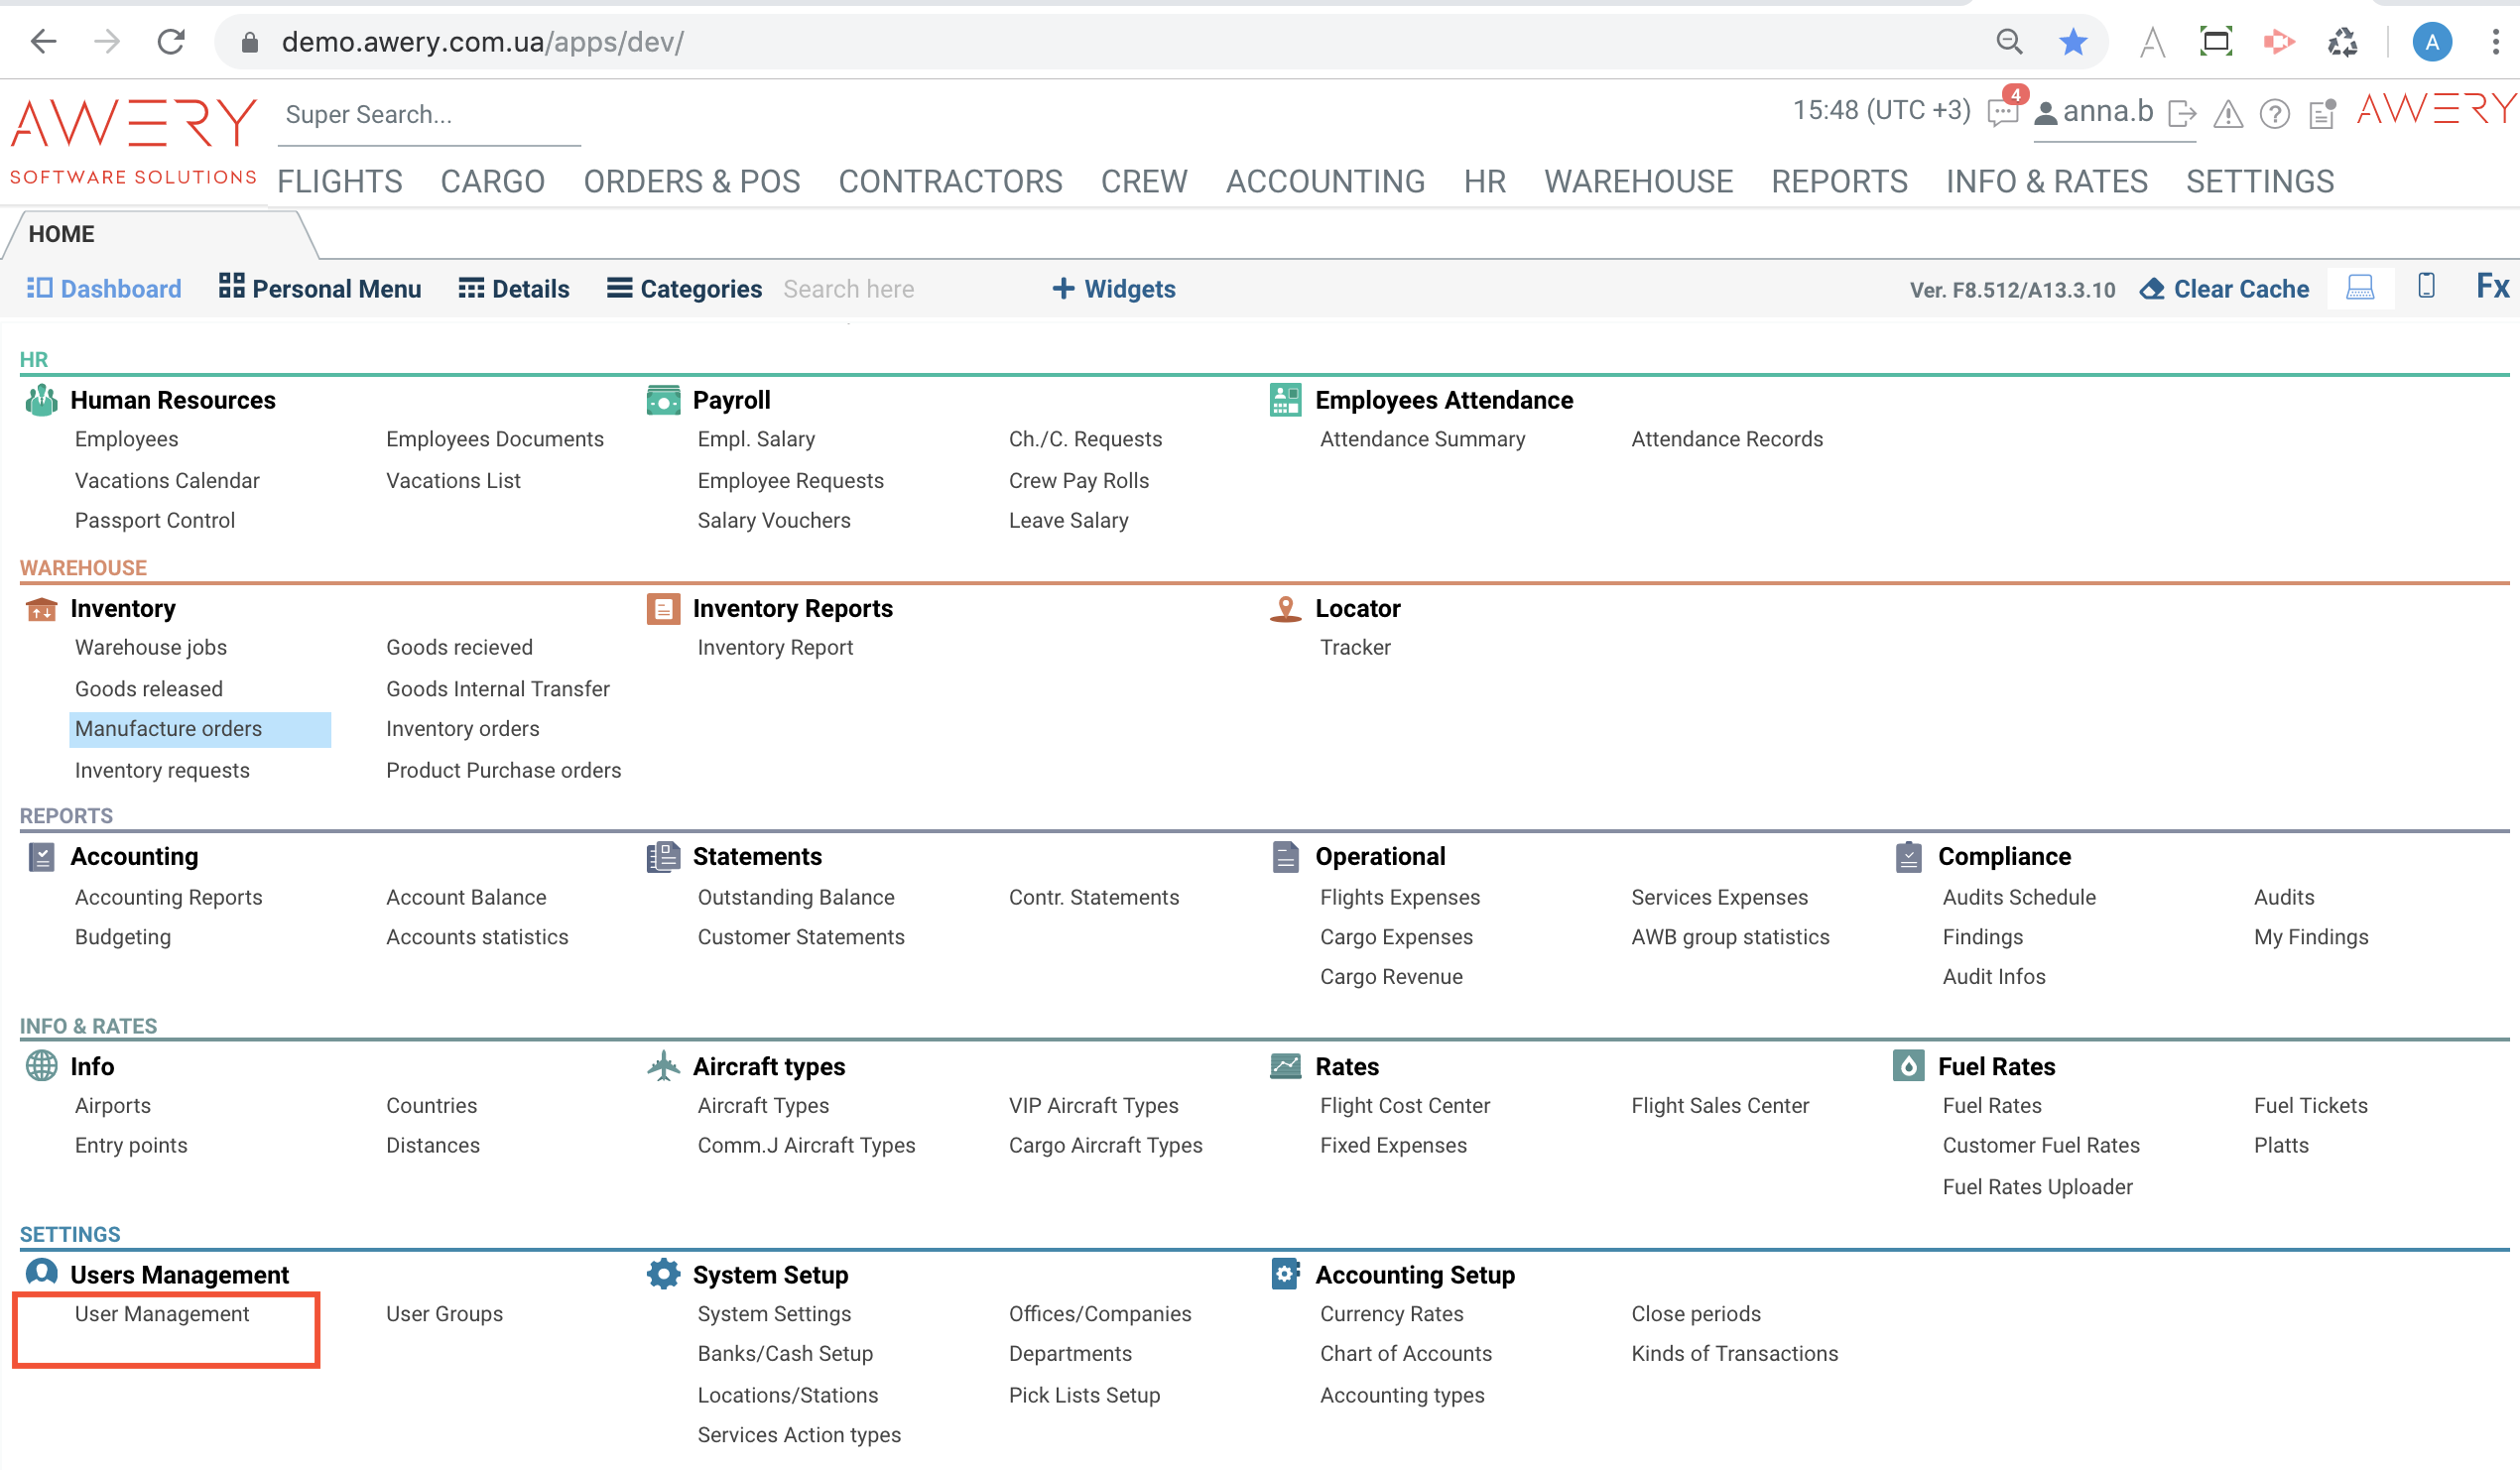Reload the page with refresh icon

171,41
